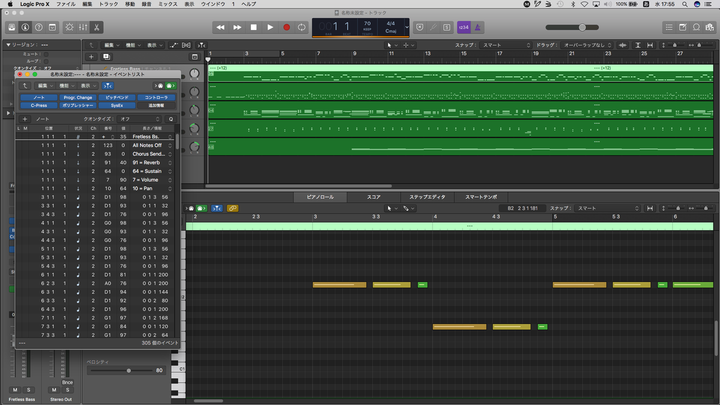Toggle the Toolbar display icon
Viewport: 720px width, 405px height.
(x=52, y=28)
